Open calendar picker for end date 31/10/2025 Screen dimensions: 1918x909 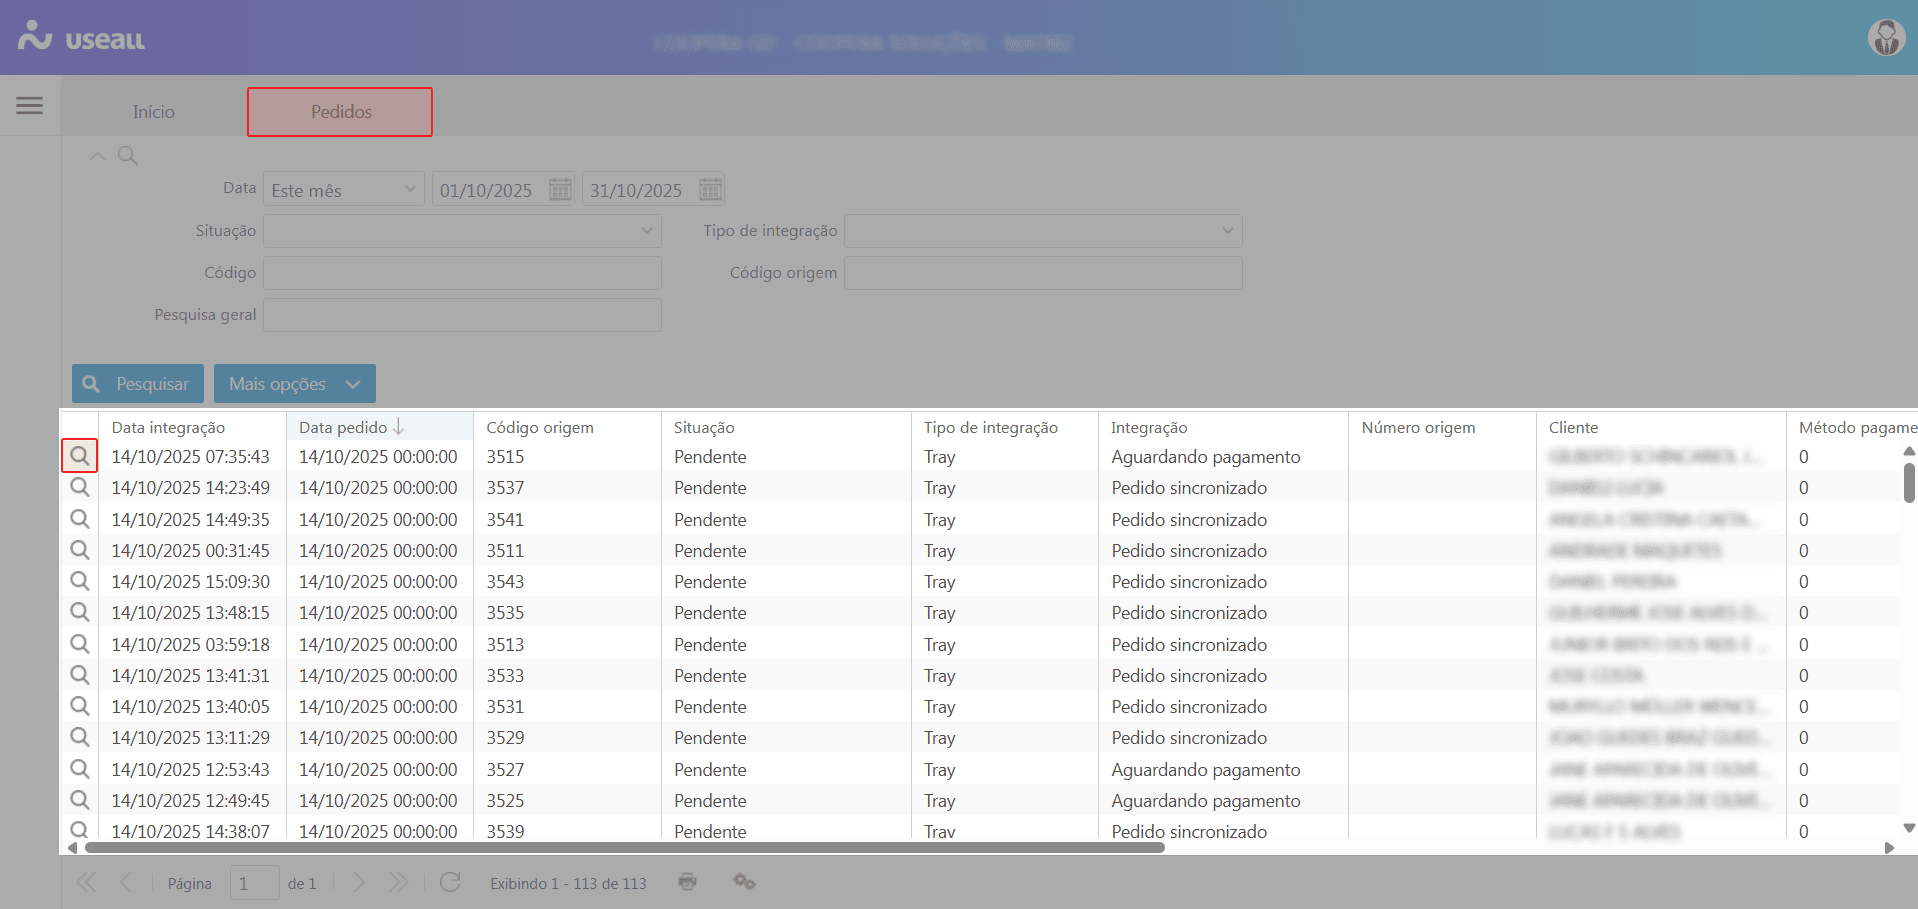click(710, 189)
